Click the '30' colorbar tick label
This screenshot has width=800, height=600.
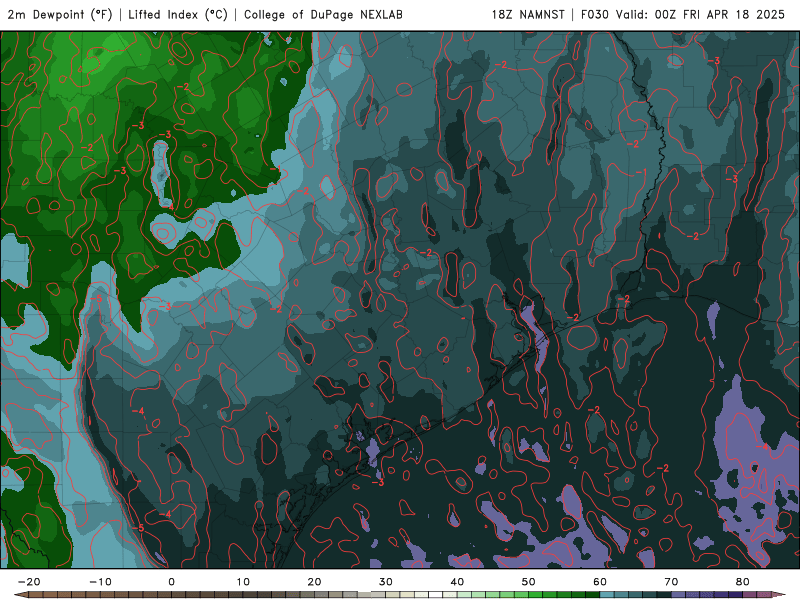[386, 582]
